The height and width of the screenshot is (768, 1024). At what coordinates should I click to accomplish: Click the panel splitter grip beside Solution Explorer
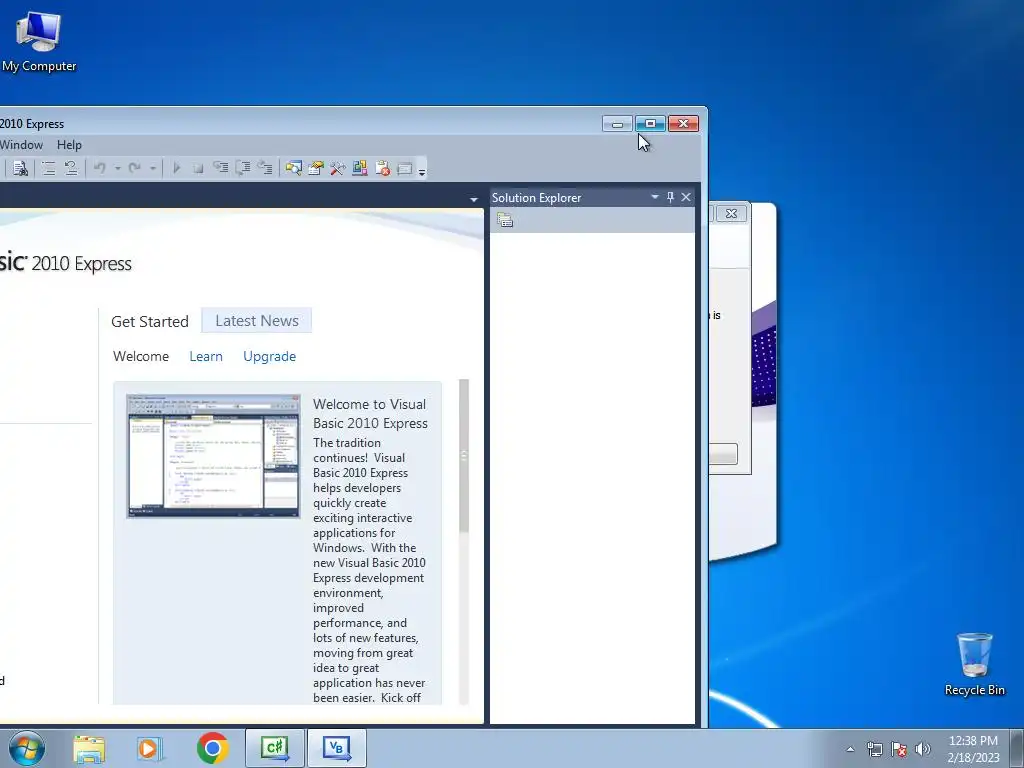click(x=487, y=457)
